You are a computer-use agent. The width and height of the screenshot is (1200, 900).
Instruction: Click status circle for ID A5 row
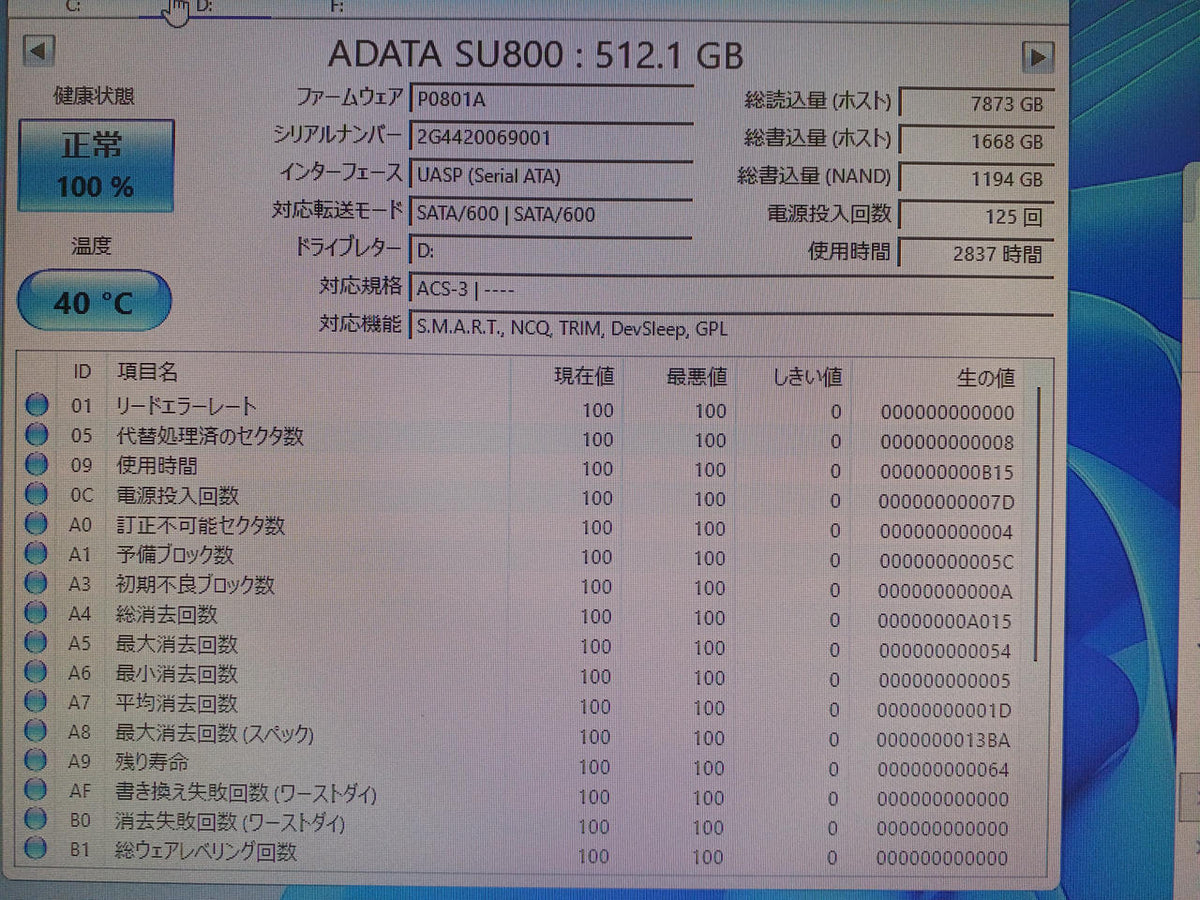pyautogui.click(x=37, y=643)
